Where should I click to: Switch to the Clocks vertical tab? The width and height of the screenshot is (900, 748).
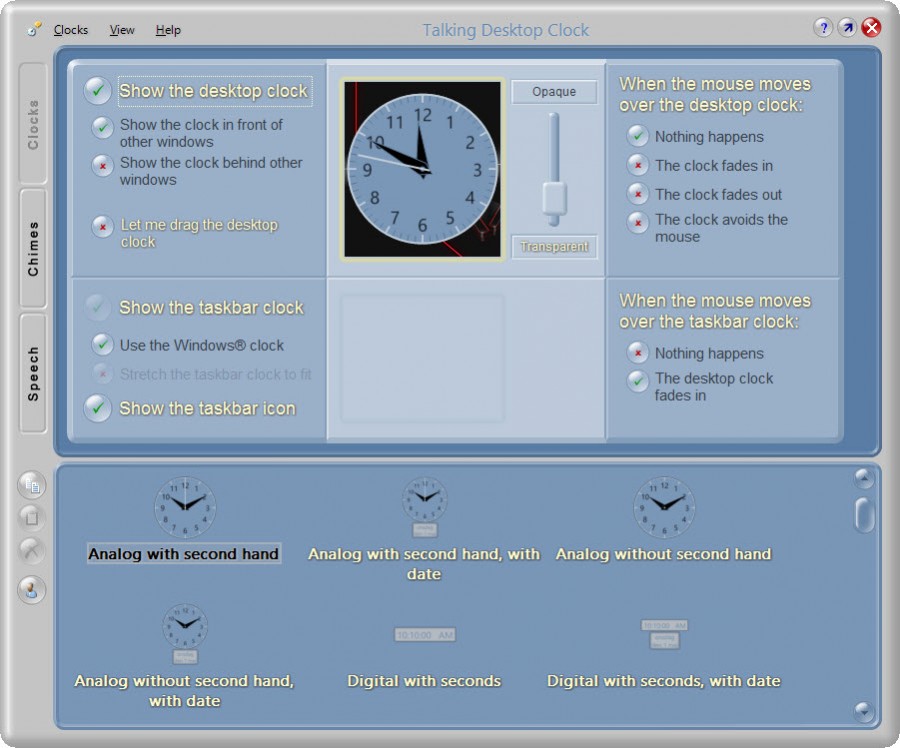33,124
